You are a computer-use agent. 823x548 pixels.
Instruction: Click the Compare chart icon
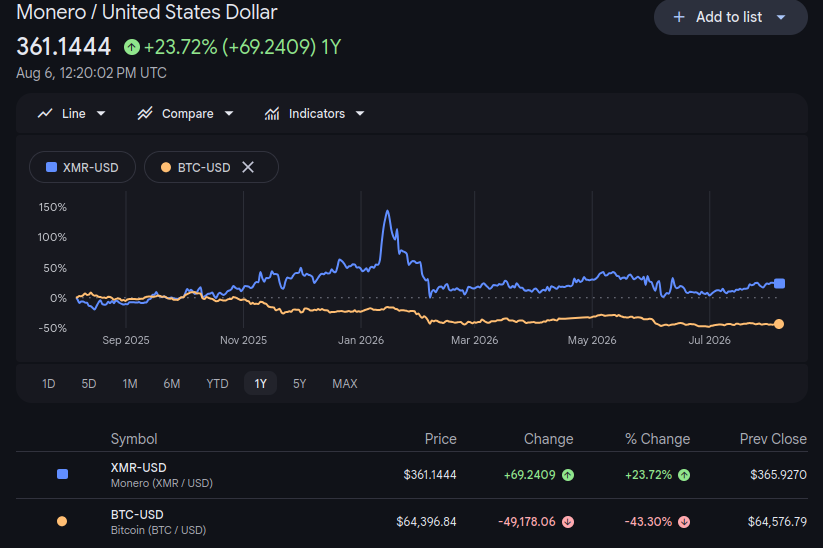[x=145, y=113]
